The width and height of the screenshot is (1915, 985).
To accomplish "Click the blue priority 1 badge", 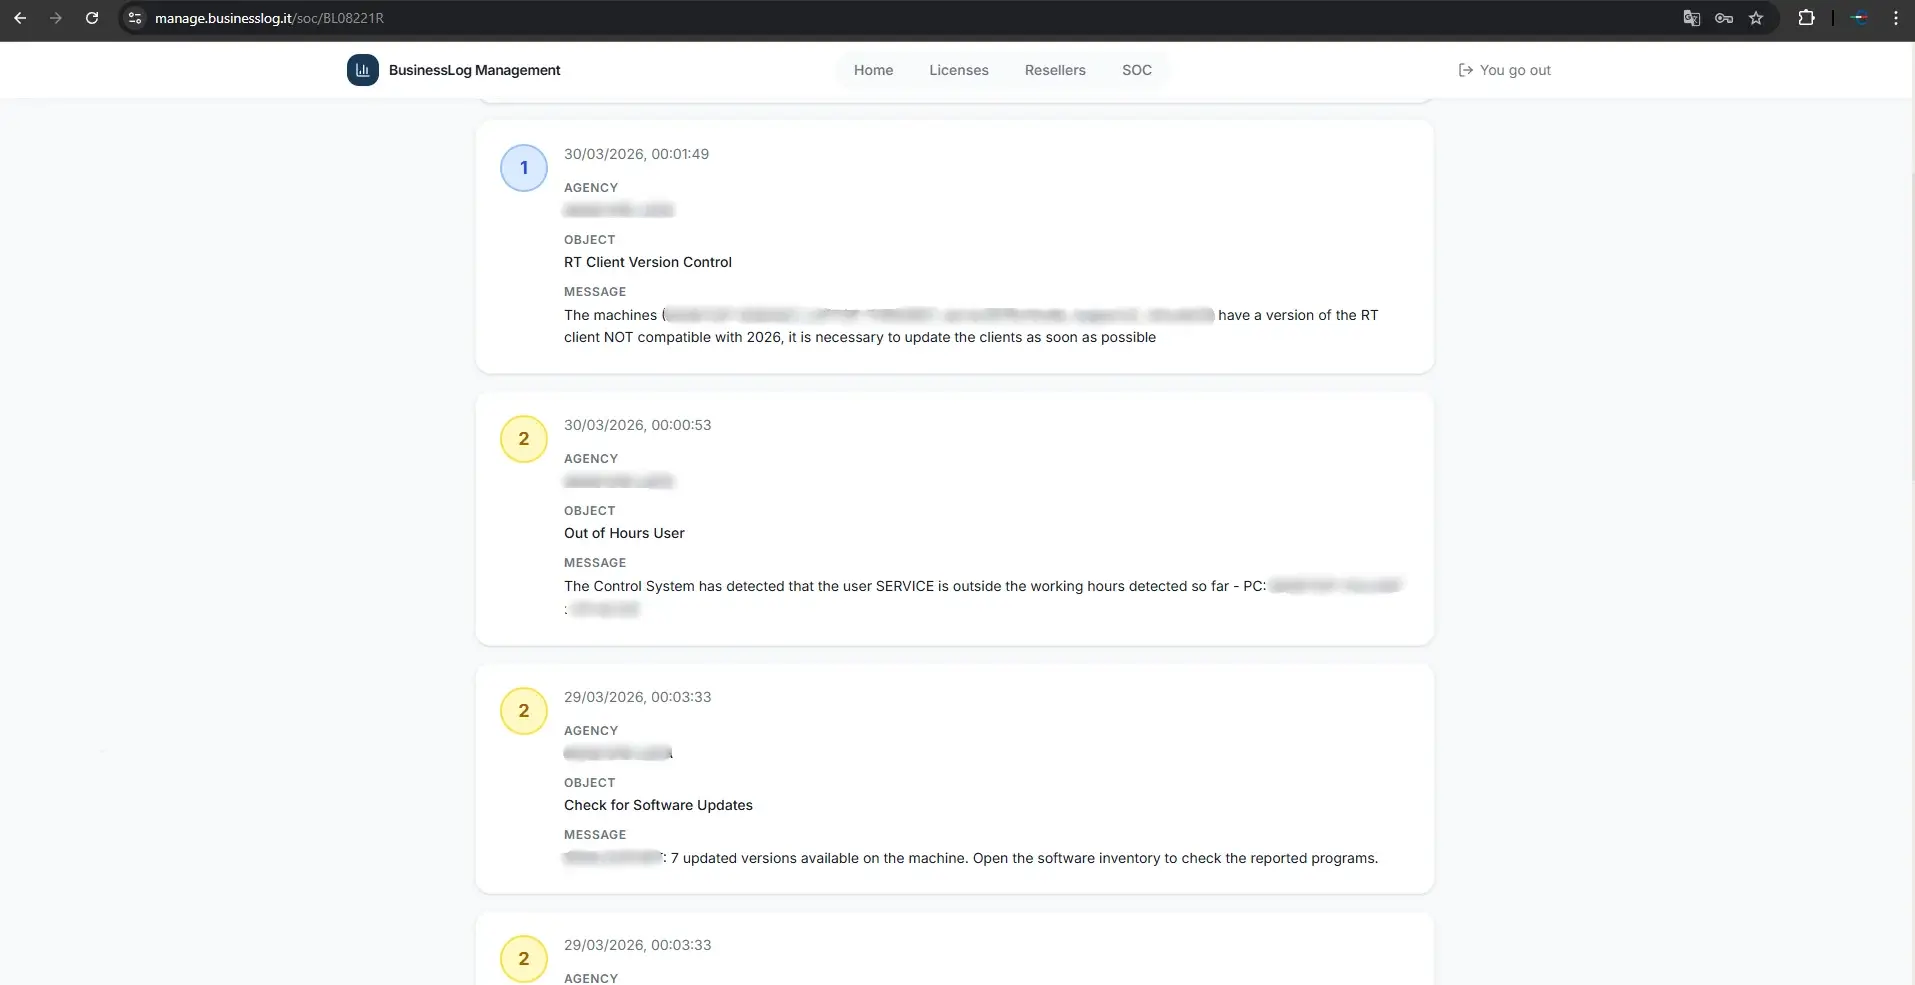I will coord(524,168).
